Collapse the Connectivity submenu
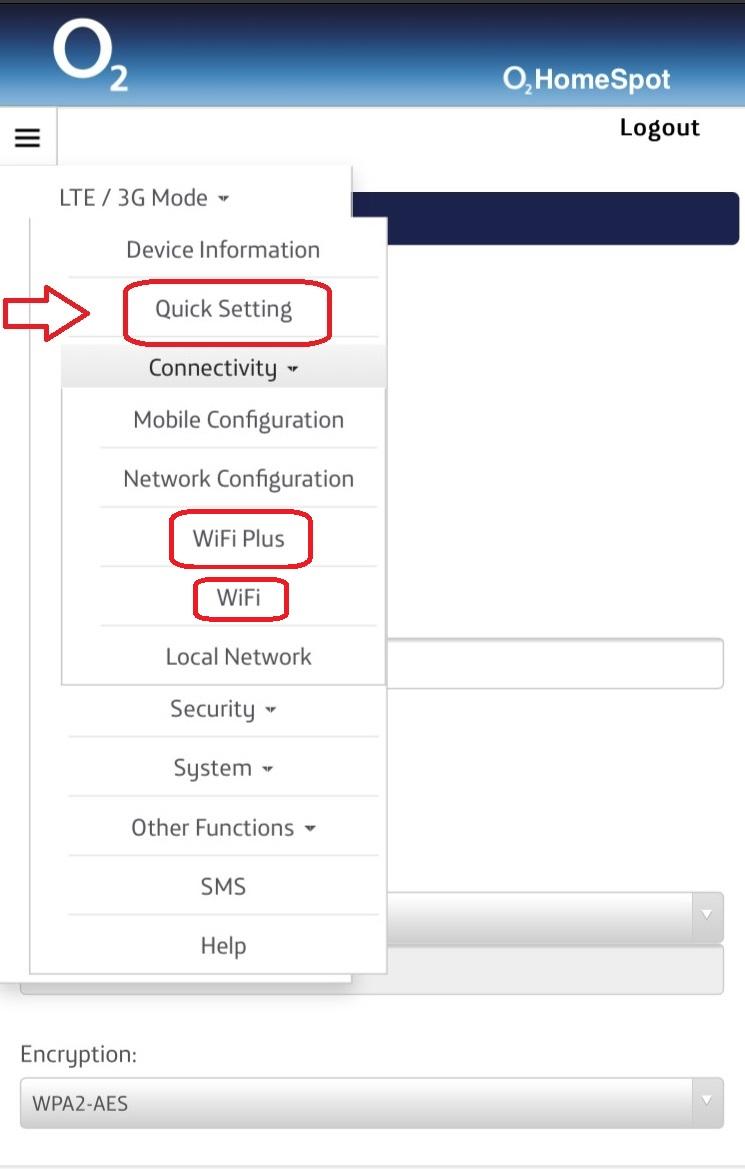The width and height of the screenshot is (745, 1171). point(222,367)
